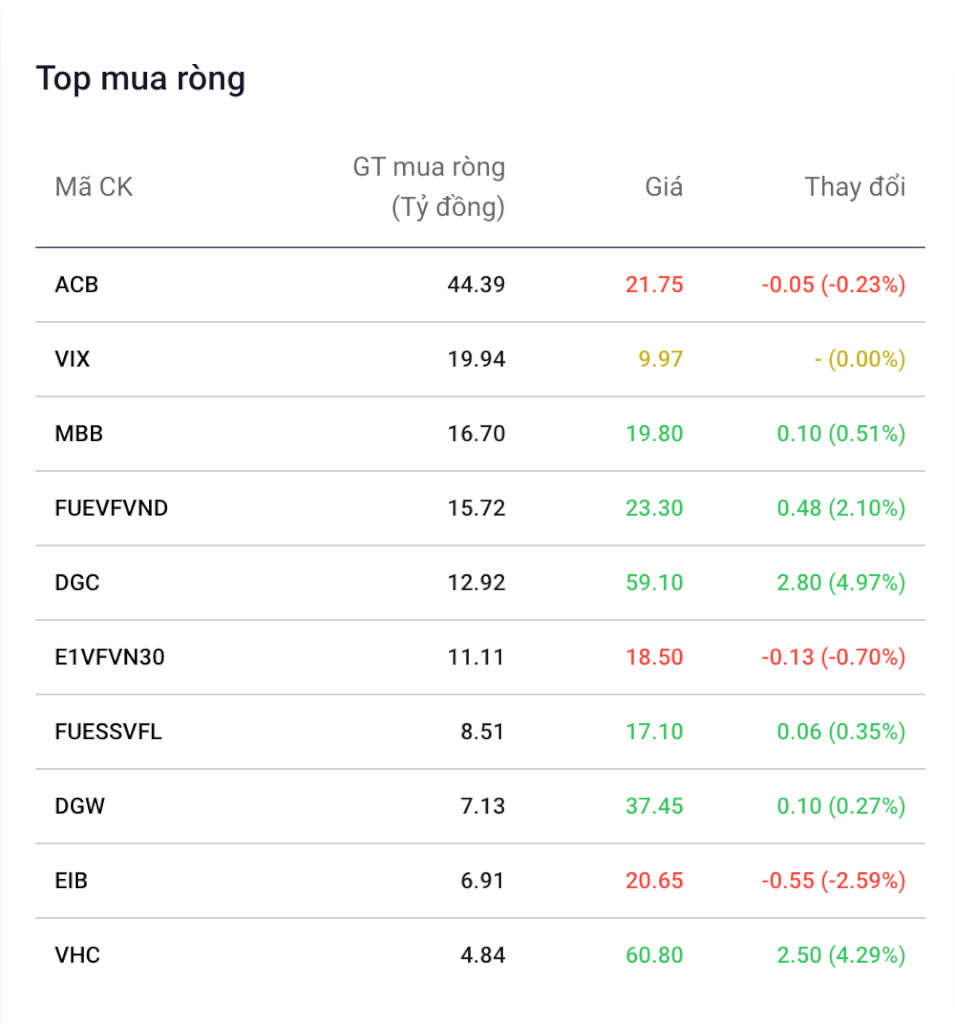955x1024 pixels.
Task: Click the VHC stock symbol
Action: pyautogui.click(x=77, y=955)
